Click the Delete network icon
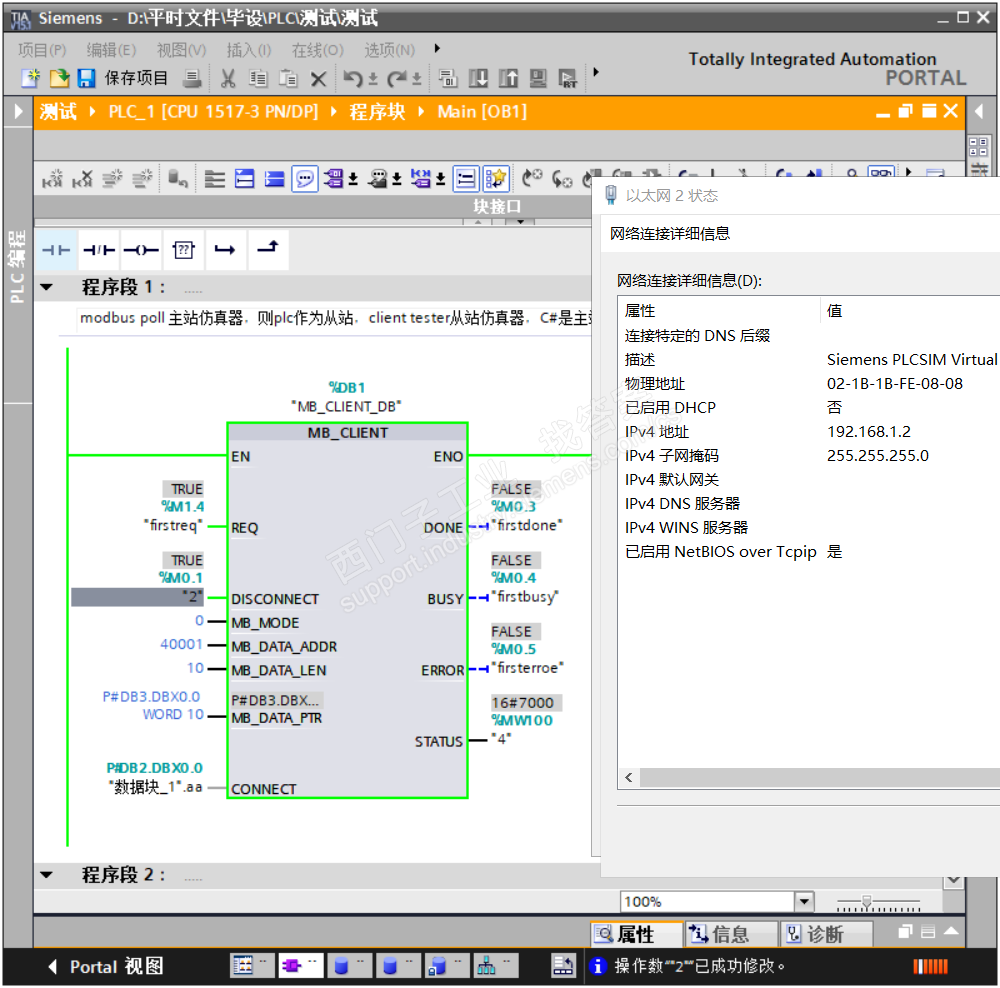 click(82, 179)
